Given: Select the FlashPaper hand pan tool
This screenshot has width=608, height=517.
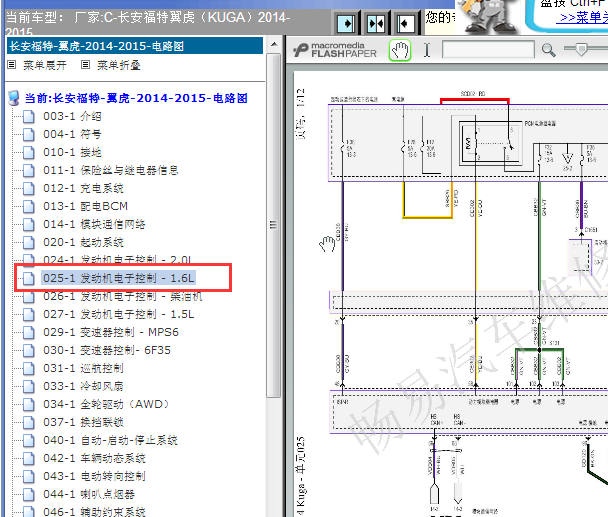Looking at the screenshot, I should [x=400, y=50].
